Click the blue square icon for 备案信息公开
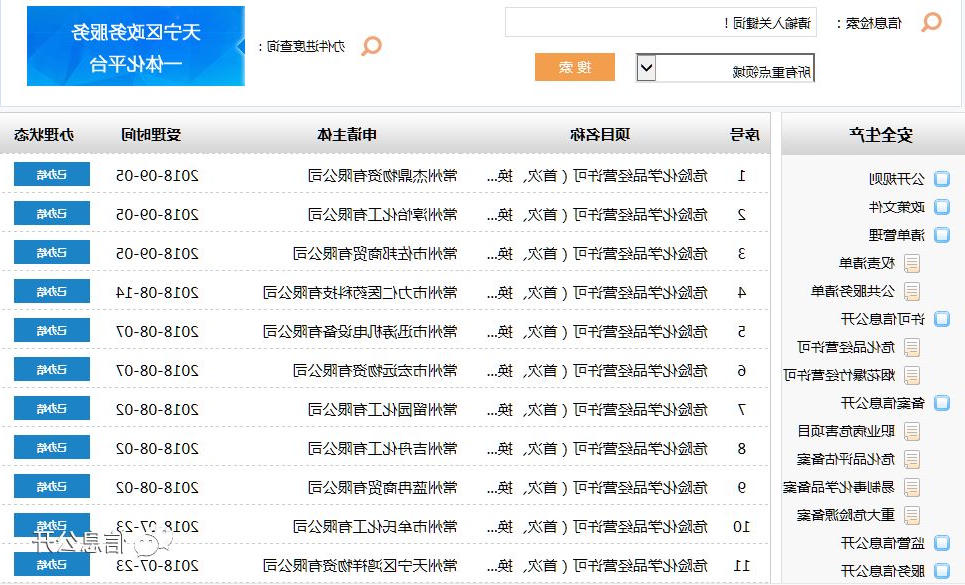Image resolution: width=965 pixels, height=585 pixels. point(942,403)
